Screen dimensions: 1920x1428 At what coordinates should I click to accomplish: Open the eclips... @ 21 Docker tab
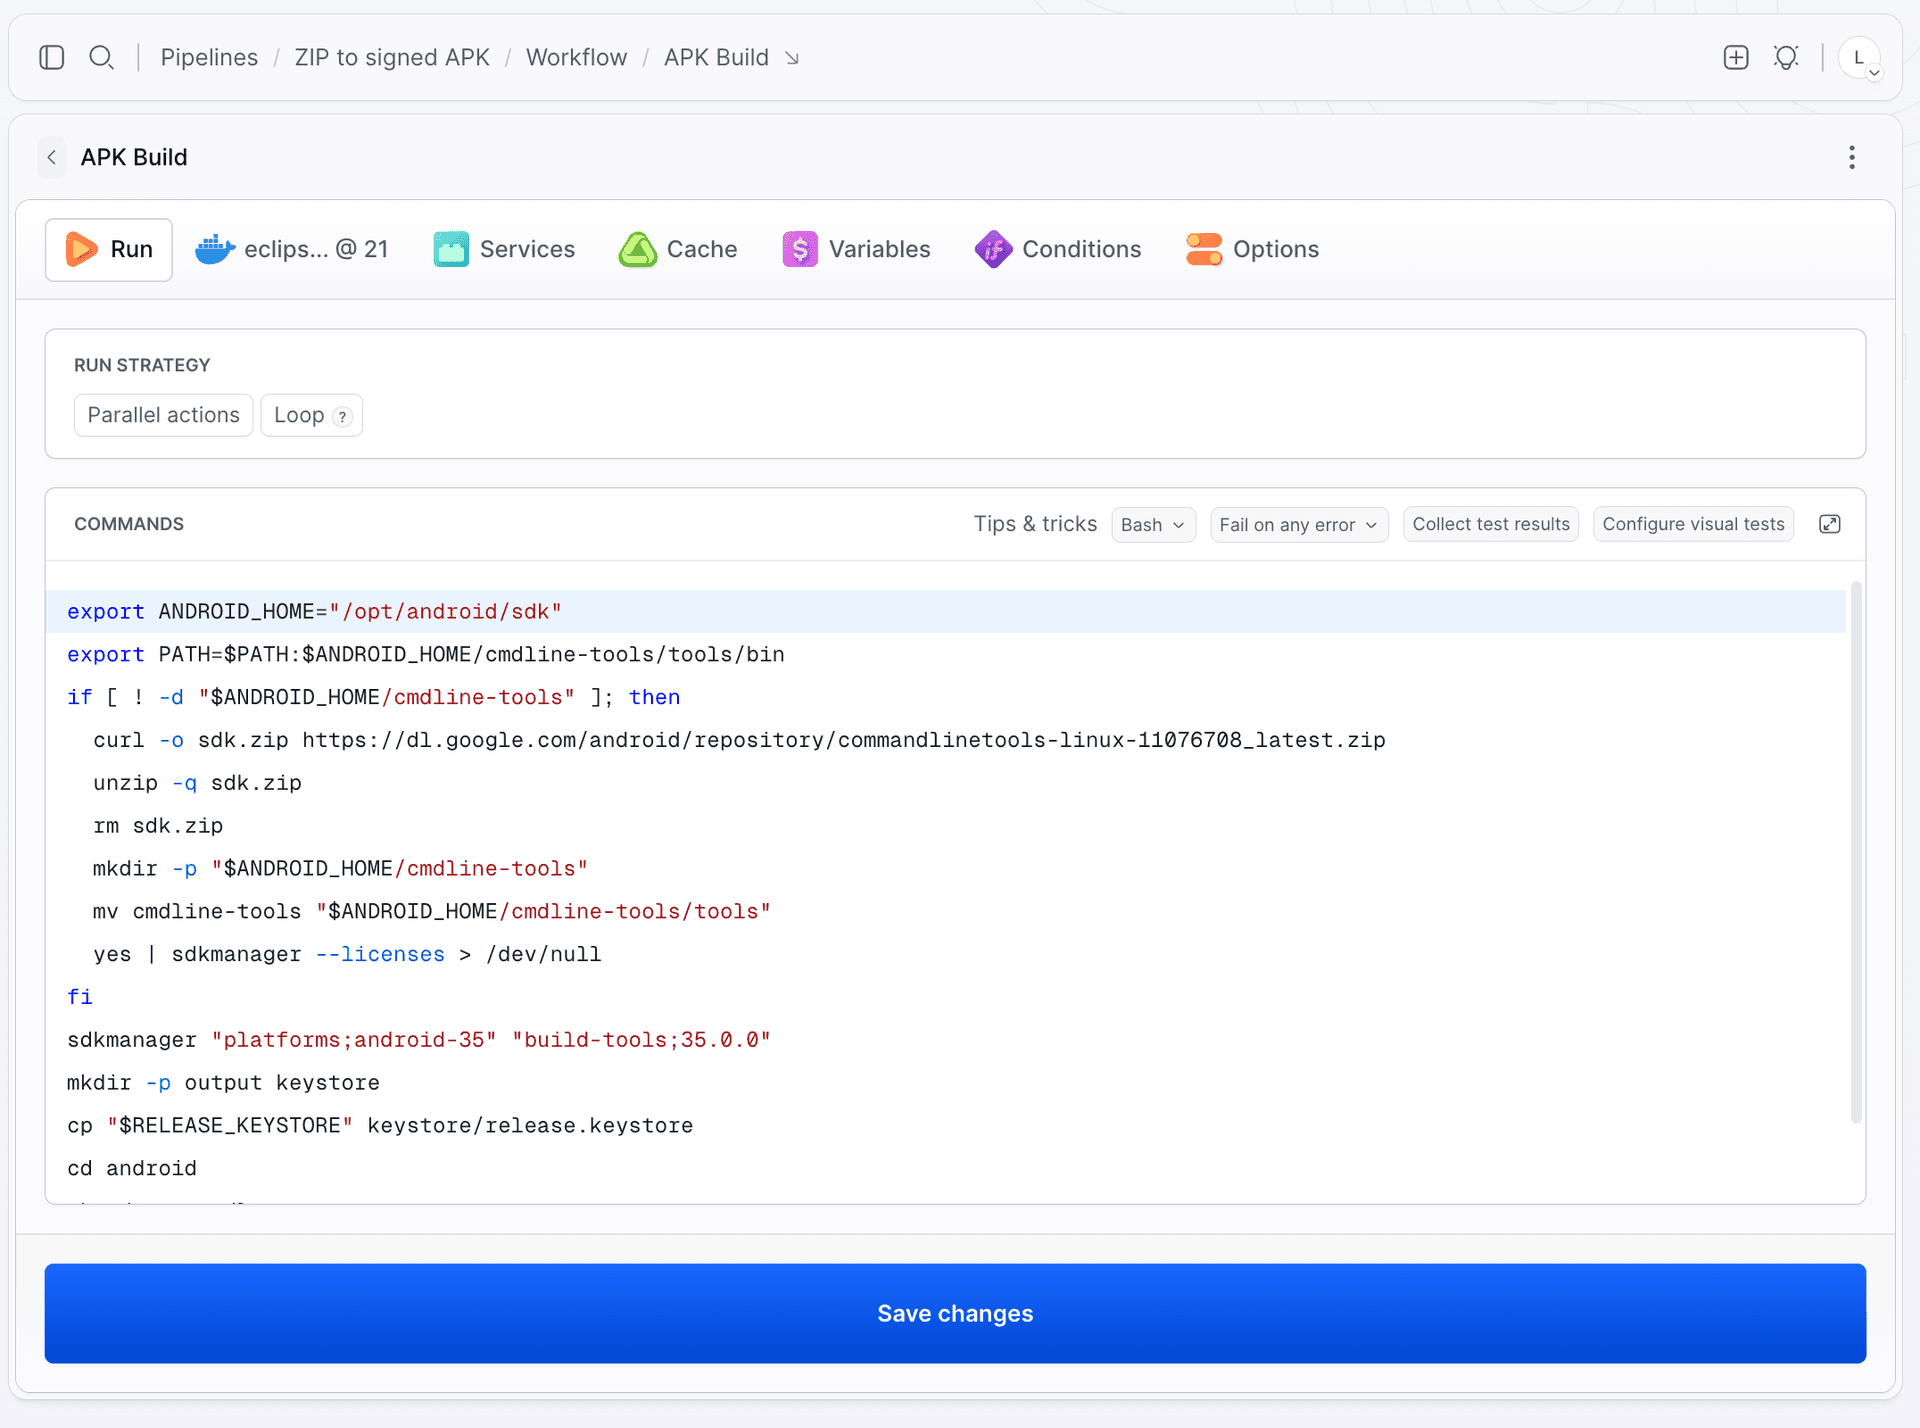pyautogui.click(x=291, y=250)
